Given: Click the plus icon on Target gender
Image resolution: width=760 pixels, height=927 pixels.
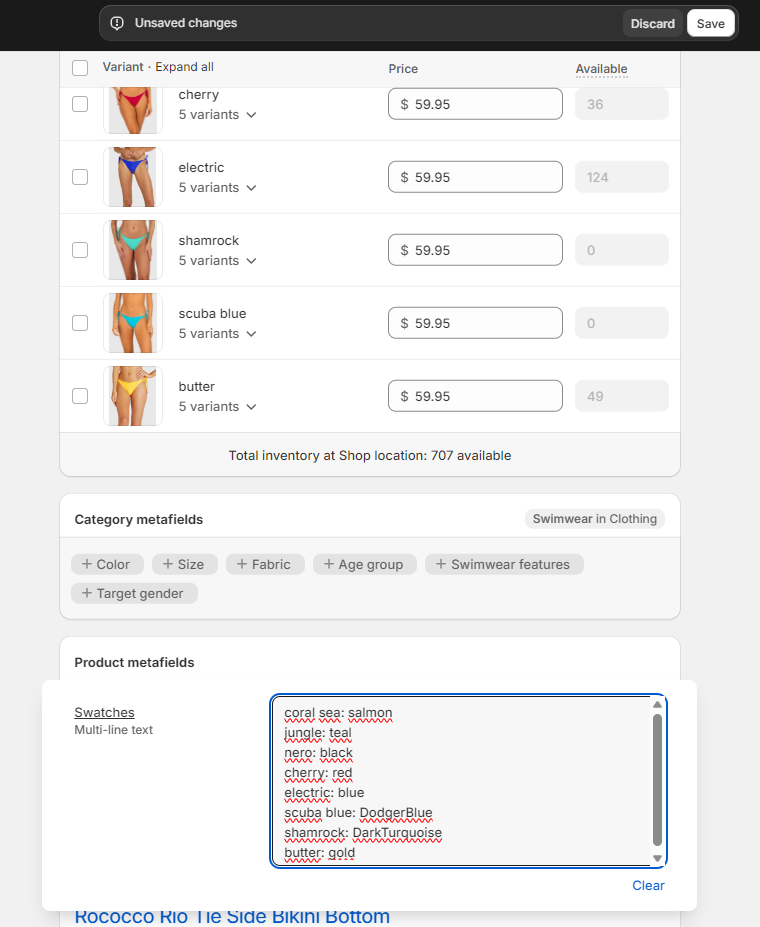Looking at the screenshot, I should coord(87,593).
